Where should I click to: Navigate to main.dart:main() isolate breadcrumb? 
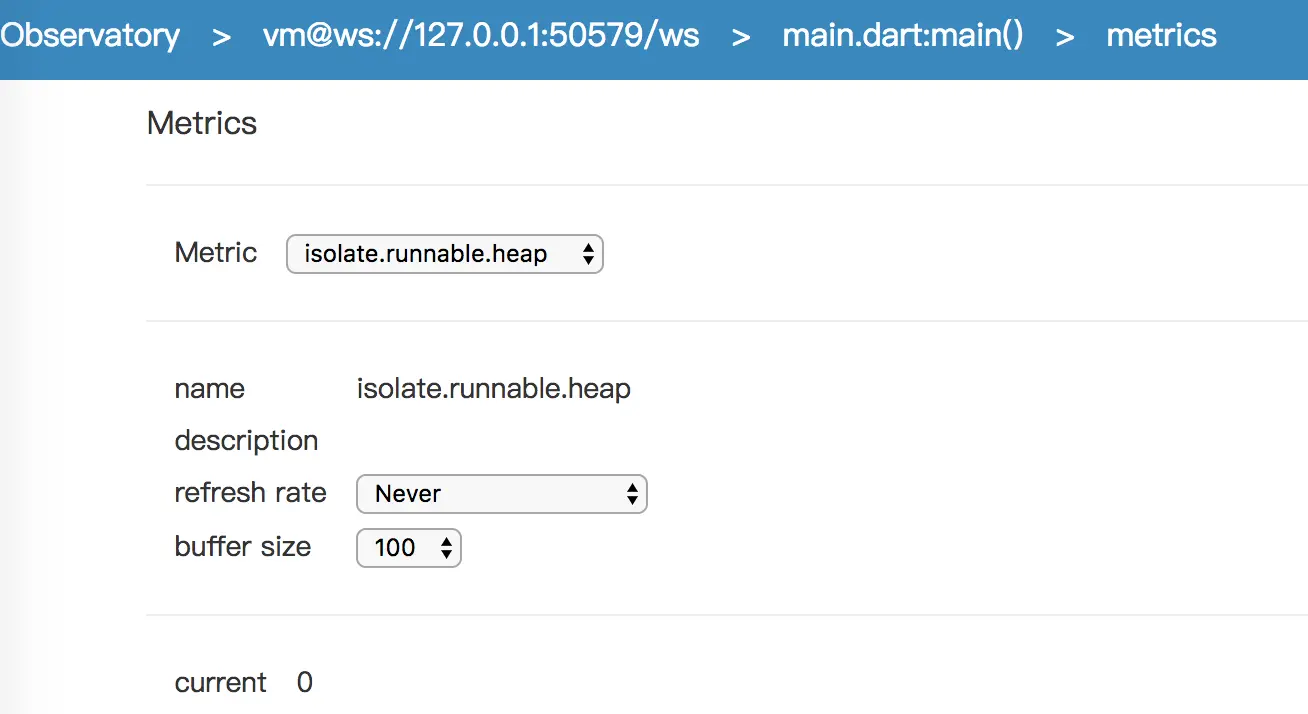coord(903,37)
